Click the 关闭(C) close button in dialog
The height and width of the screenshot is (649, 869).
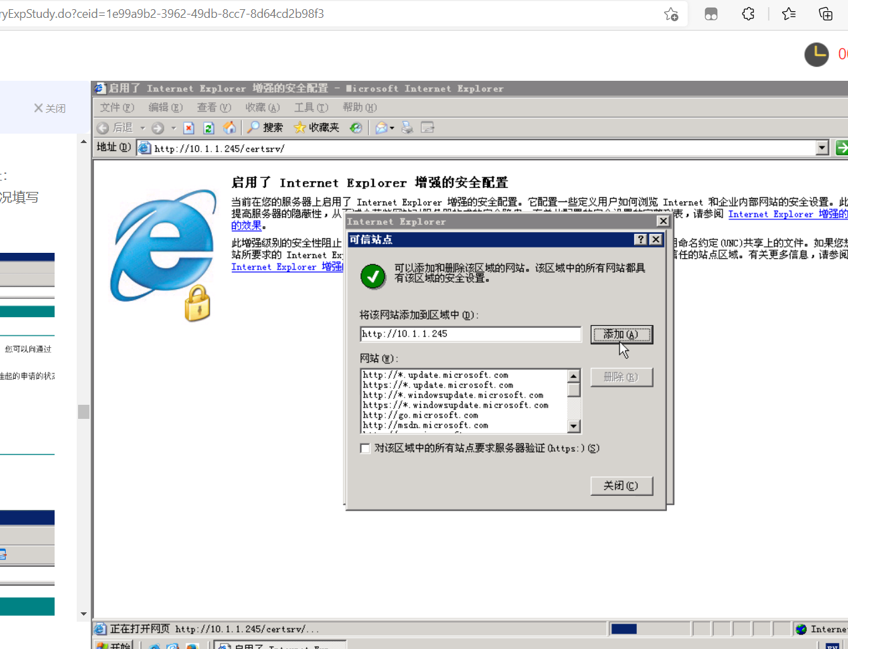pyautogui.click(x=621, y=486)
